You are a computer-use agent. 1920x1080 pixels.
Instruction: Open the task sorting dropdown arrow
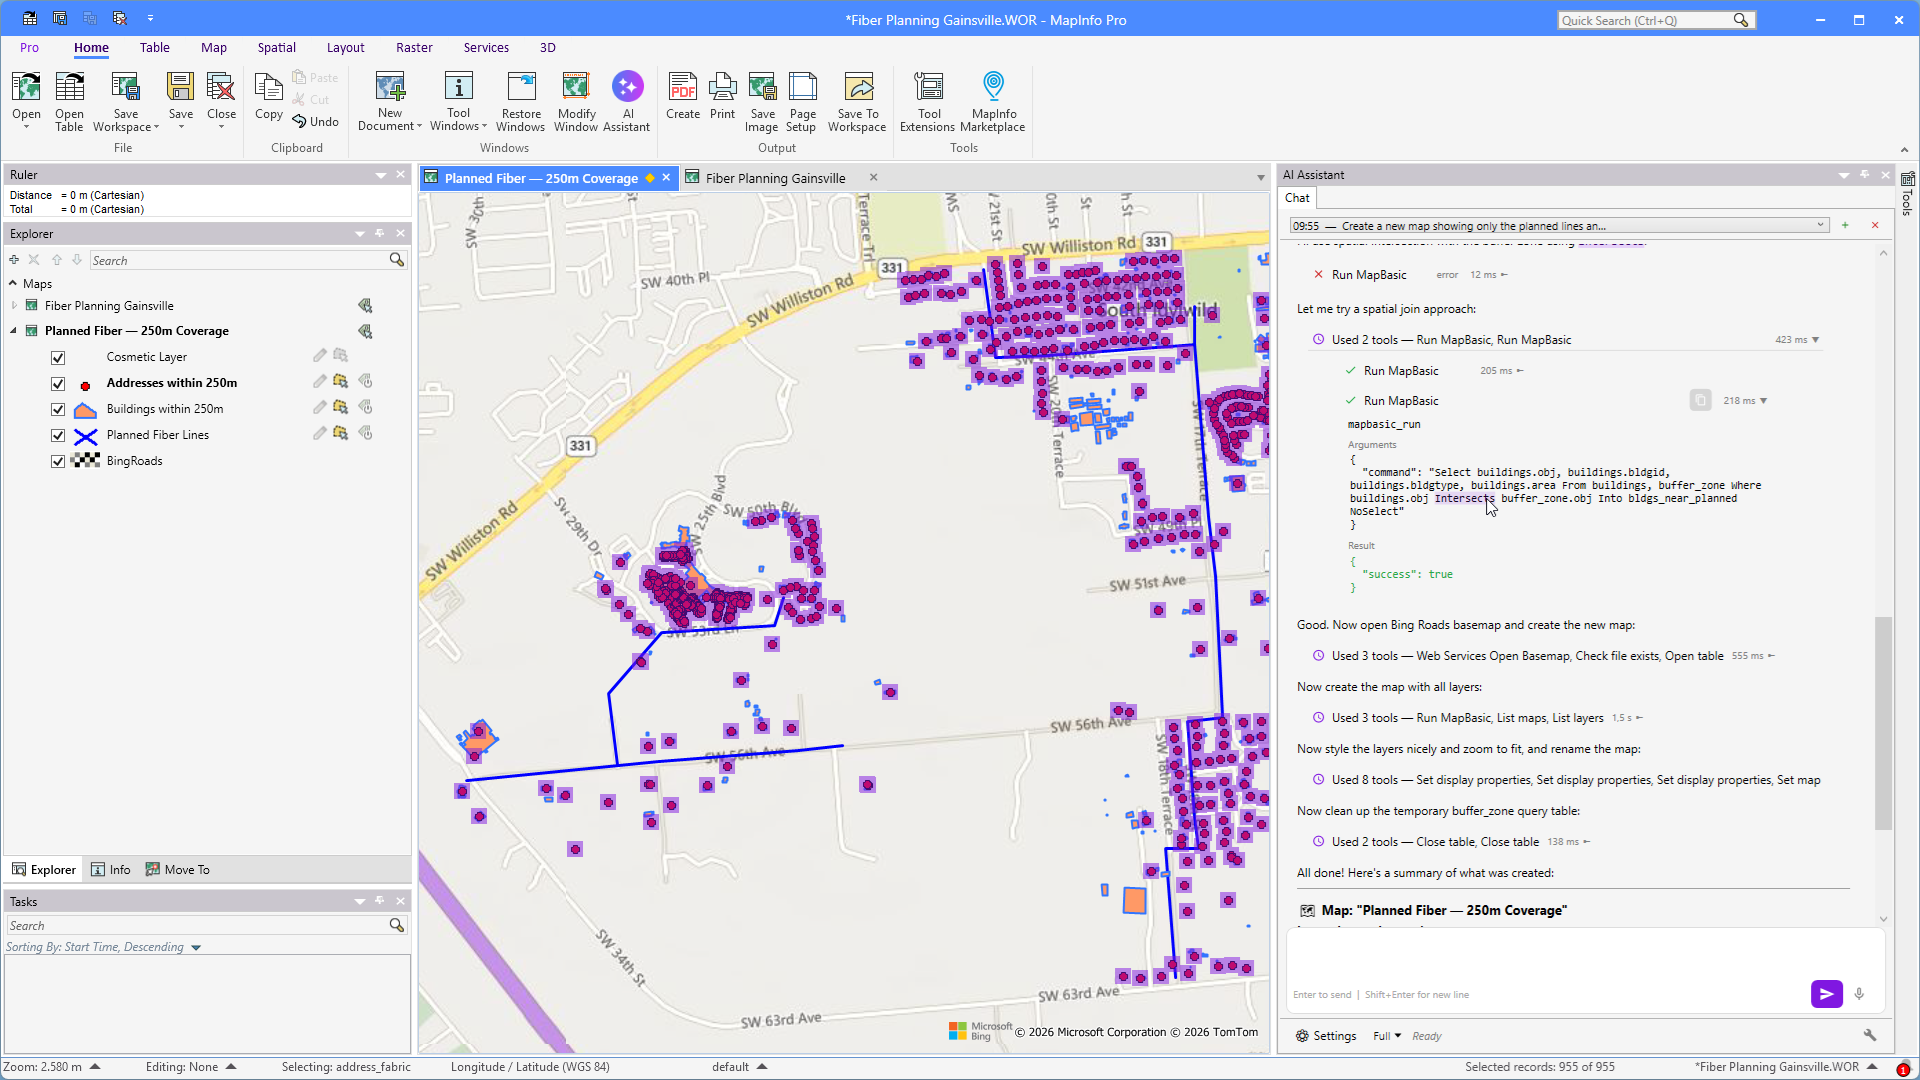coord(196,948)
